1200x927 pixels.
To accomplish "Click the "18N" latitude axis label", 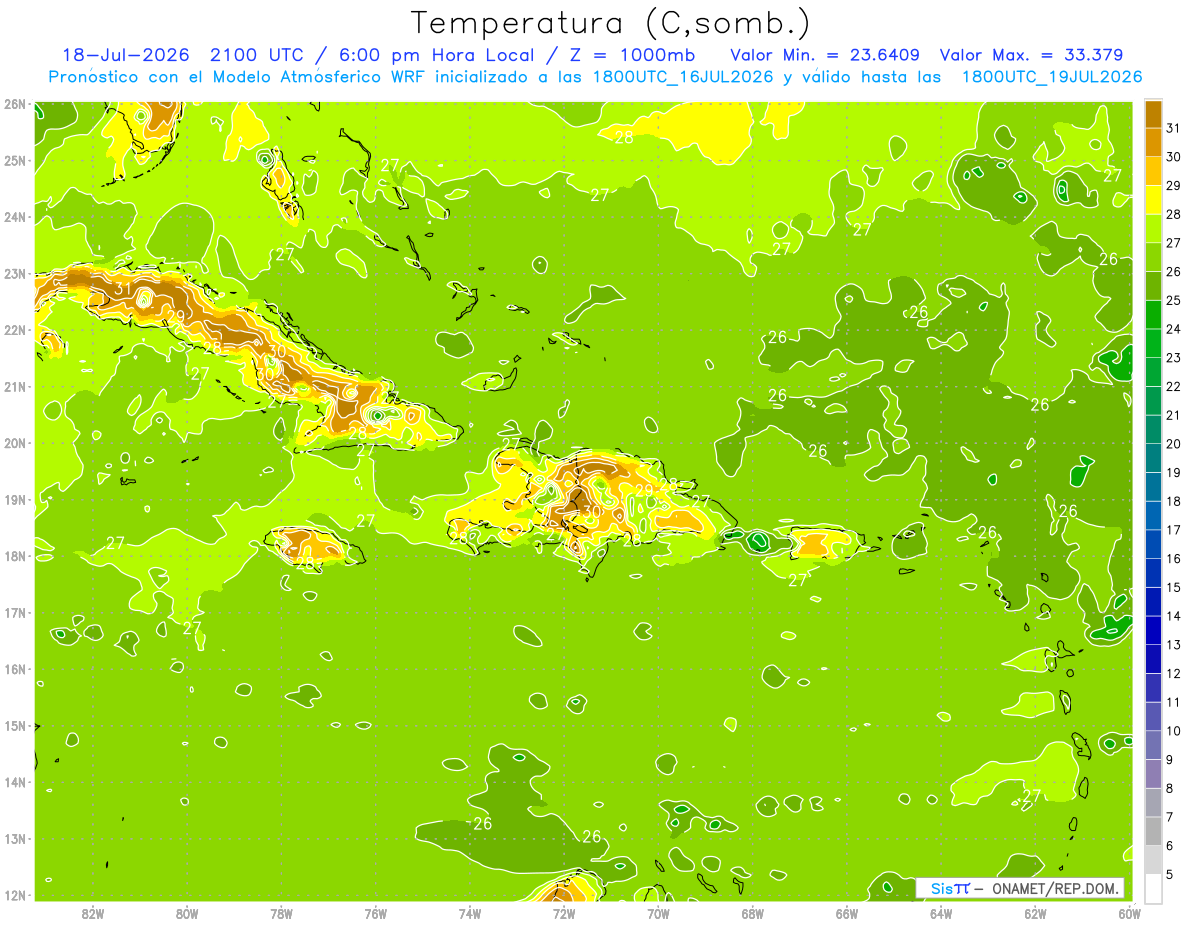I will coord(15,556).
